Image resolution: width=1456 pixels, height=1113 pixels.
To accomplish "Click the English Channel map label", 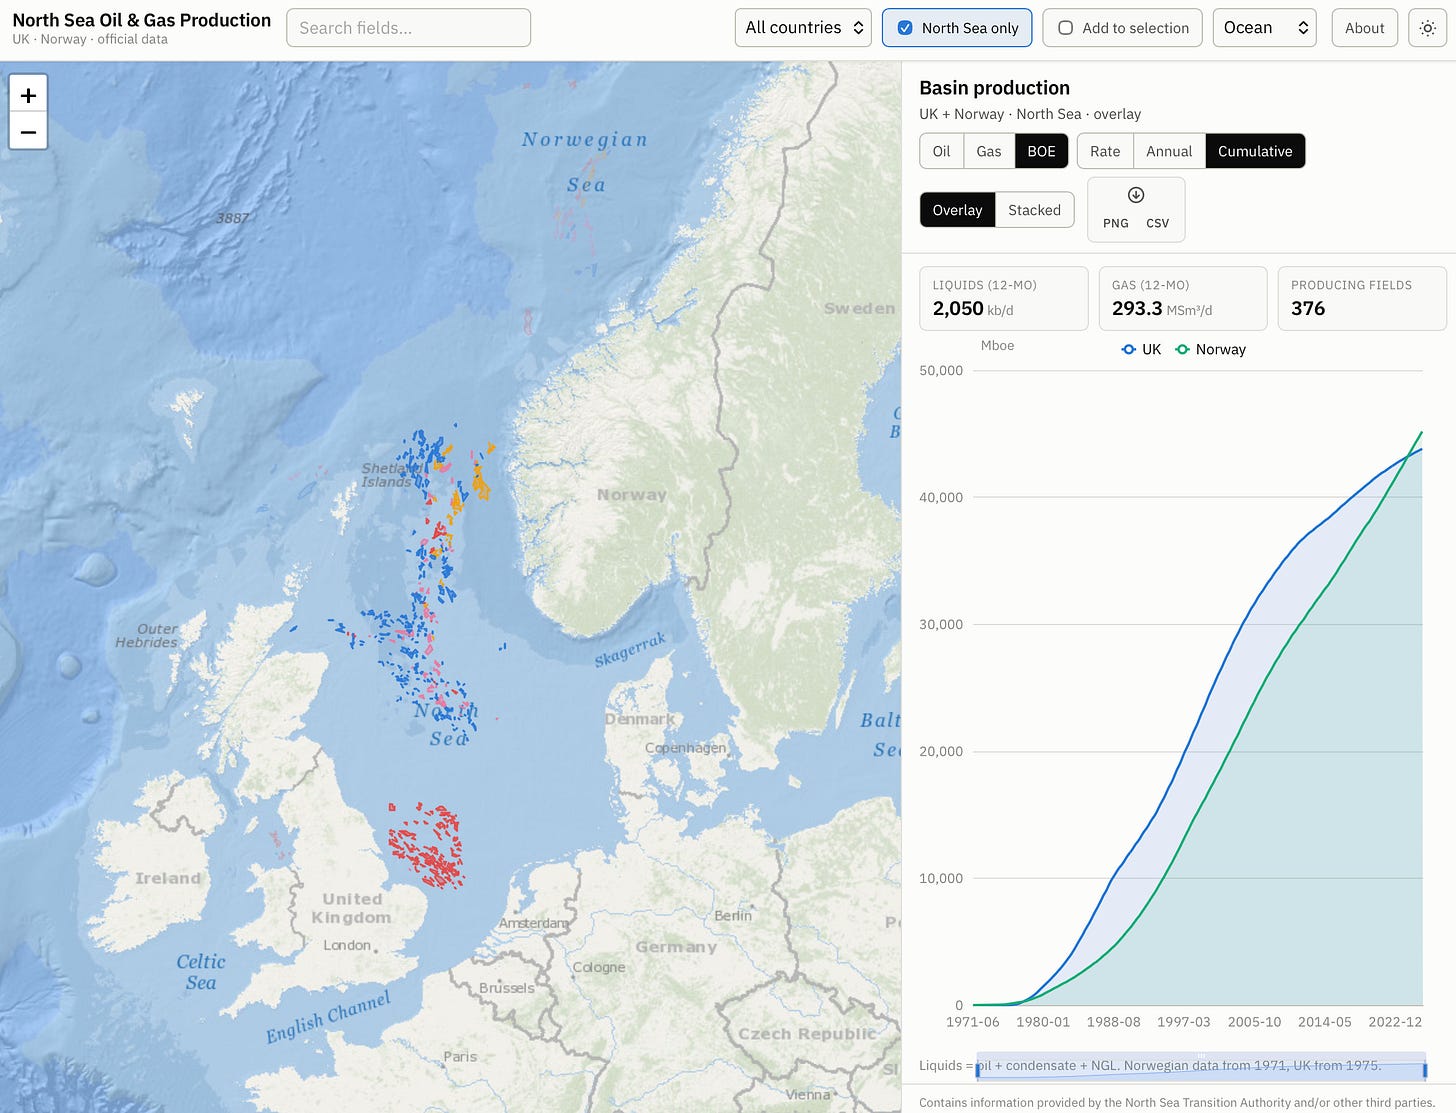I will (x=328, y=1018).
